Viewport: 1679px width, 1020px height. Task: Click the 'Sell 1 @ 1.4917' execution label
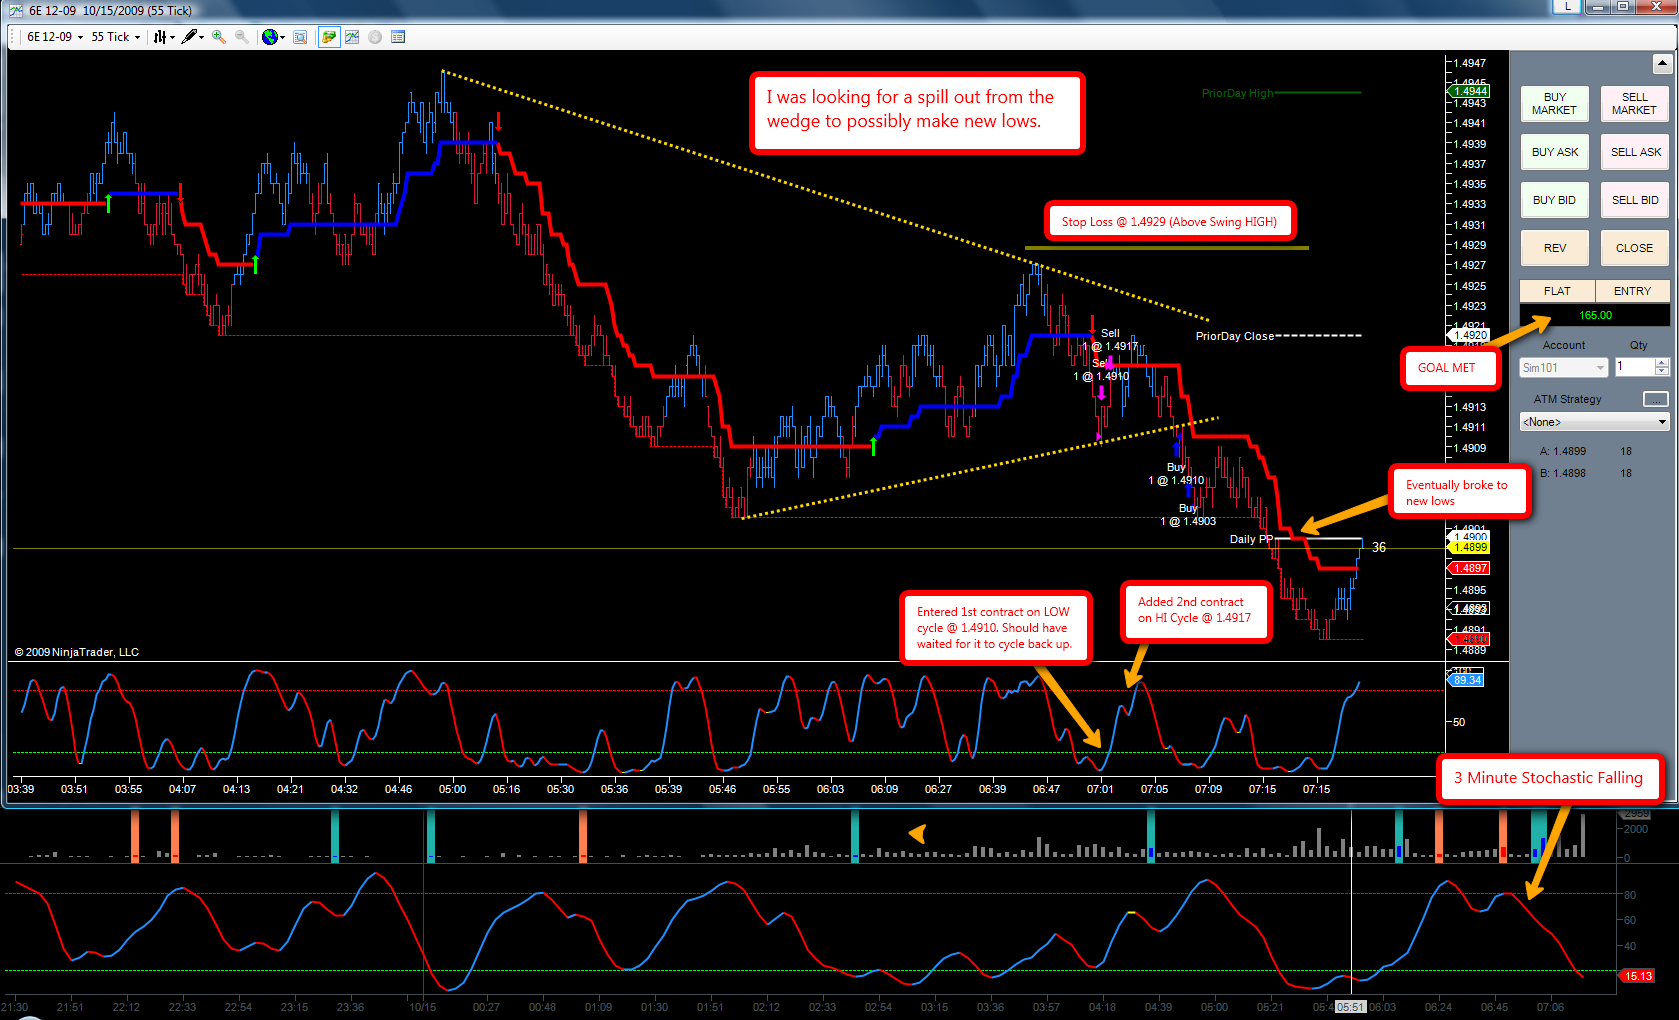[x=1110, y=340]
